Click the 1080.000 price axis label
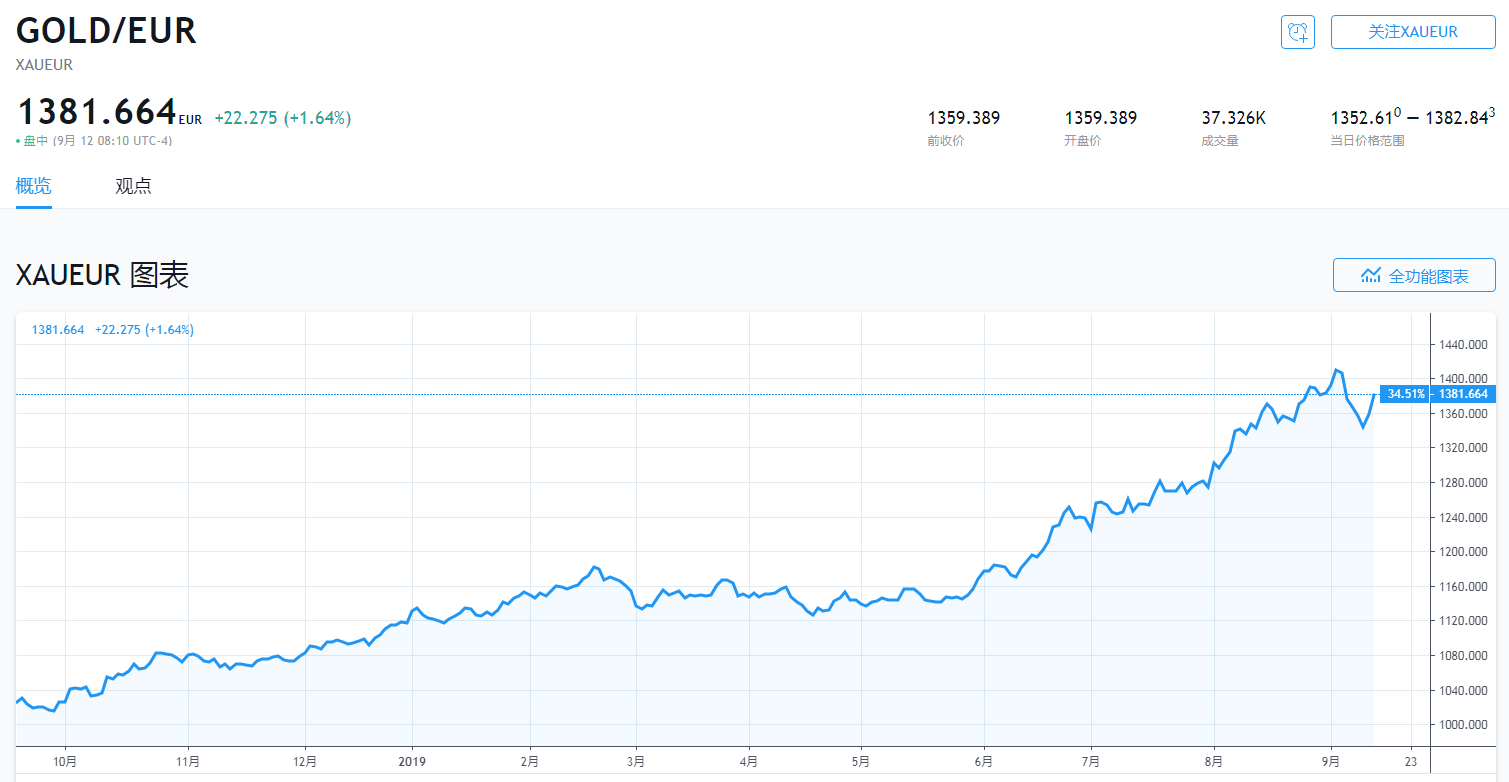The image size is (1509, 782). tap(1465, 655)
